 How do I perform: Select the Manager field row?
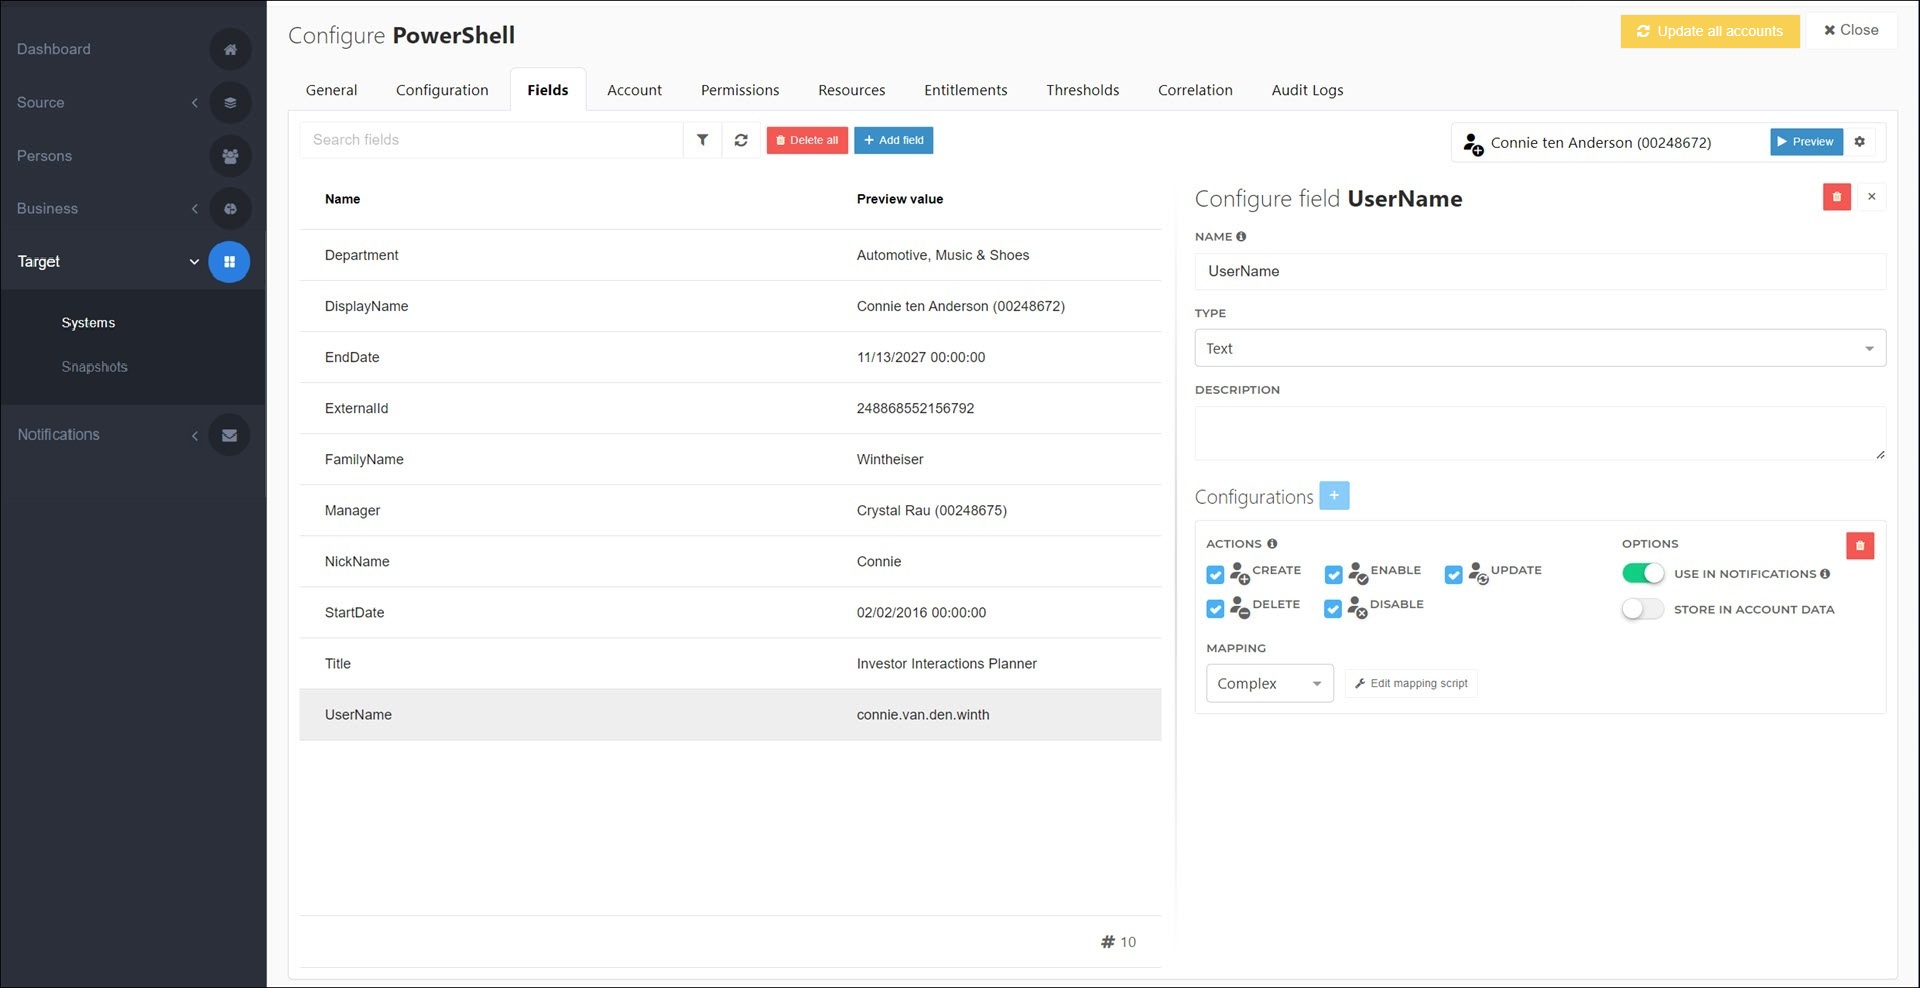tap(730, 510)
